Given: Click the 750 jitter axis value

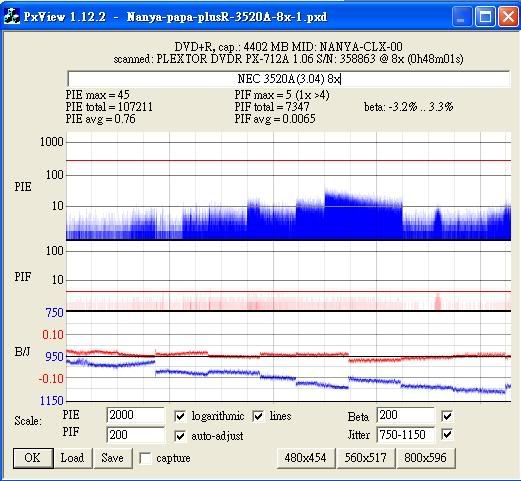Looking at the screenshot, I should [55, 313].
